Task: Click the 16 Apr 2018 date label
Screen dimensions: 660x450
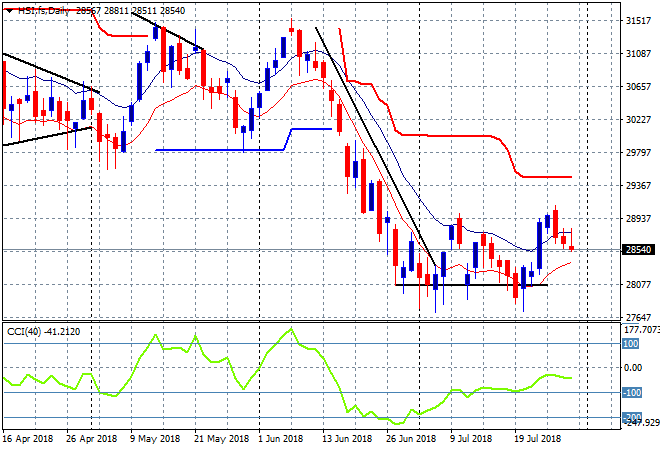Action: [x=28, y=439]
